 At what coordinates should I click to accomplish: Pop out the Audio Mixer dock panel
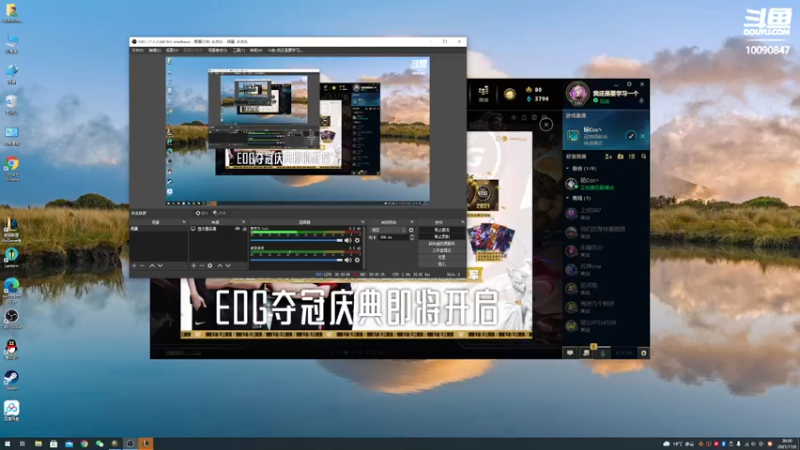click(x=363, y=222)
